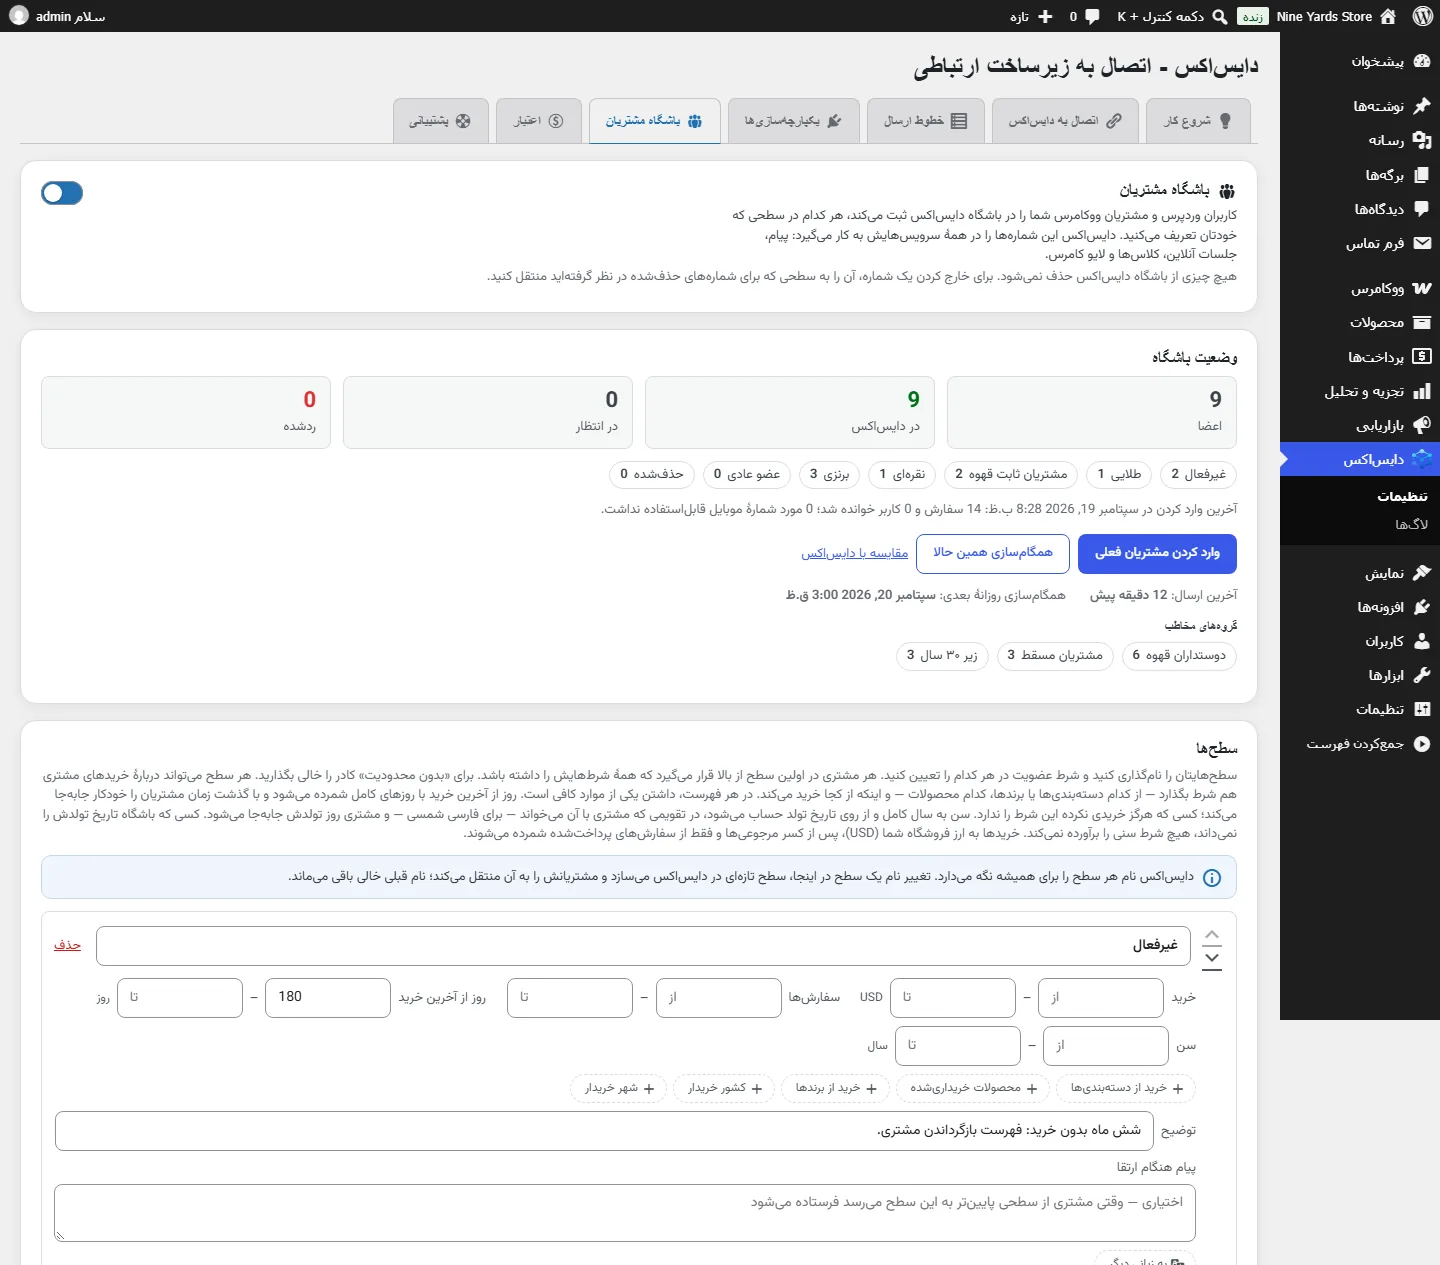1440x1265 pixels.
Task: Move the غیرفعال tier up with arrow
Action: click(x=1212, y=935)
